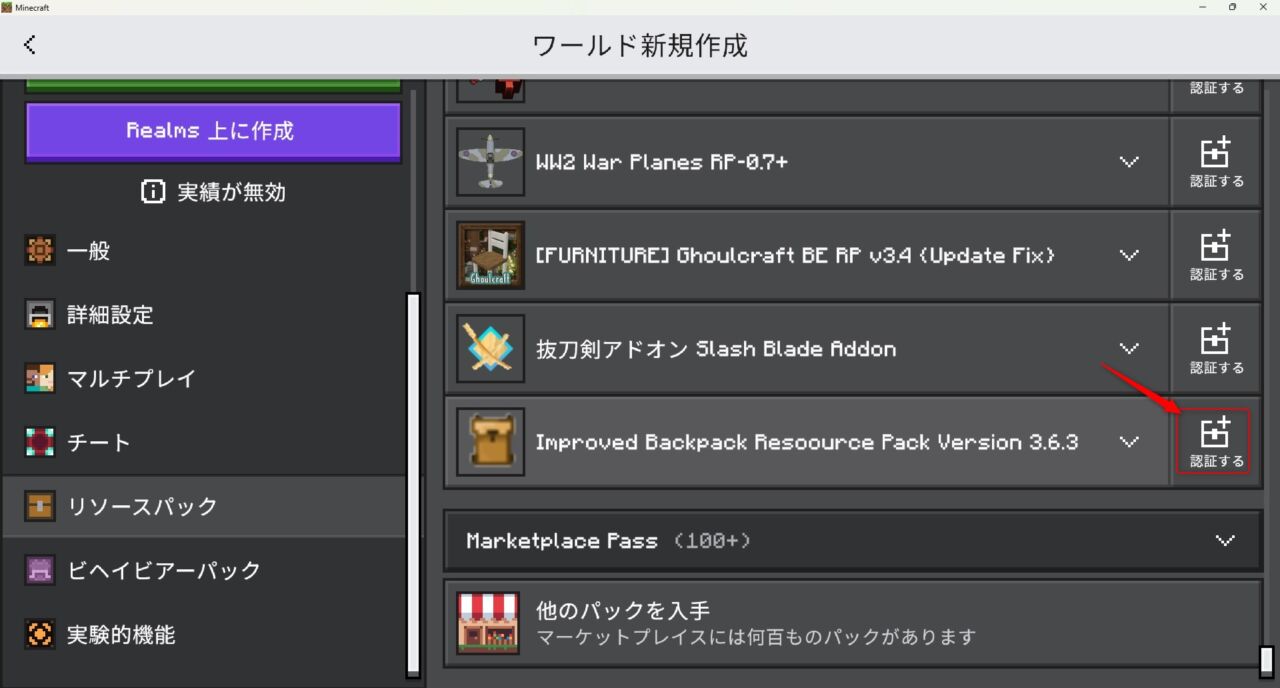Viewport: 1280px width, 688px height.
Task: Click the ビヘイビアーパック purple icon
Action: pyautogui.click(x=40, y=570)
